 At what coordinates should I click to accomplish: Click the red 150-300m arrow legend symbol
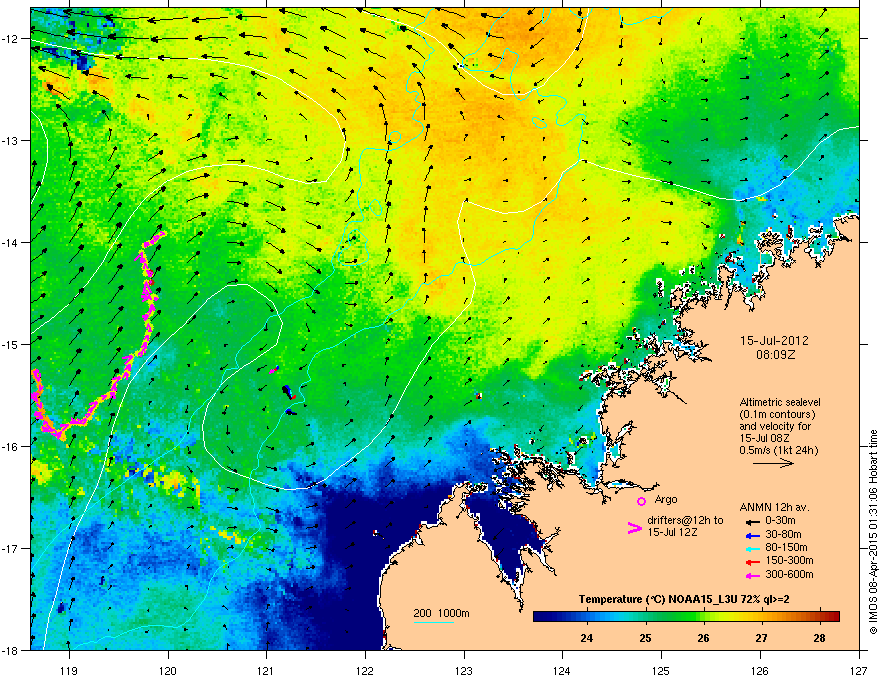click(x=752, y=561)
